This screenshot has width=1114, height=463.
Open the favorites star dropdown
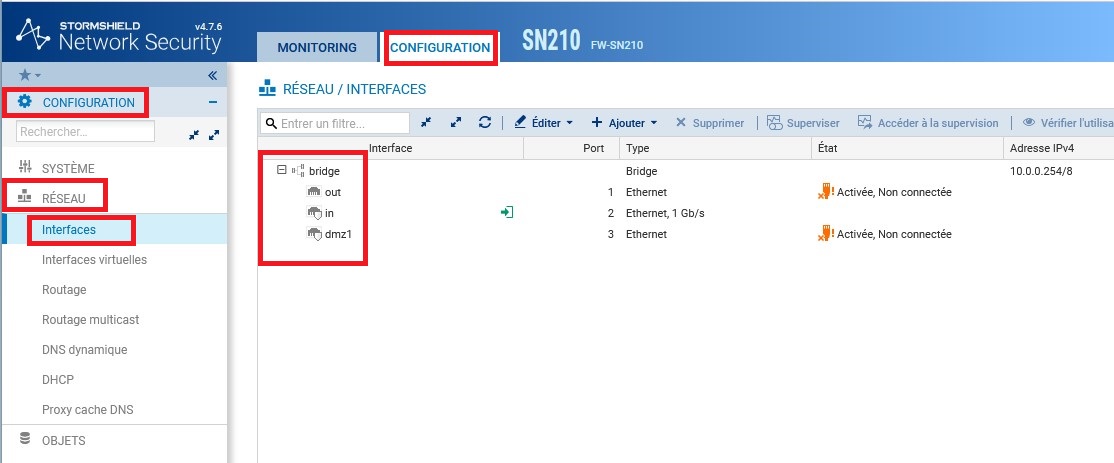[x=30, y=75]
